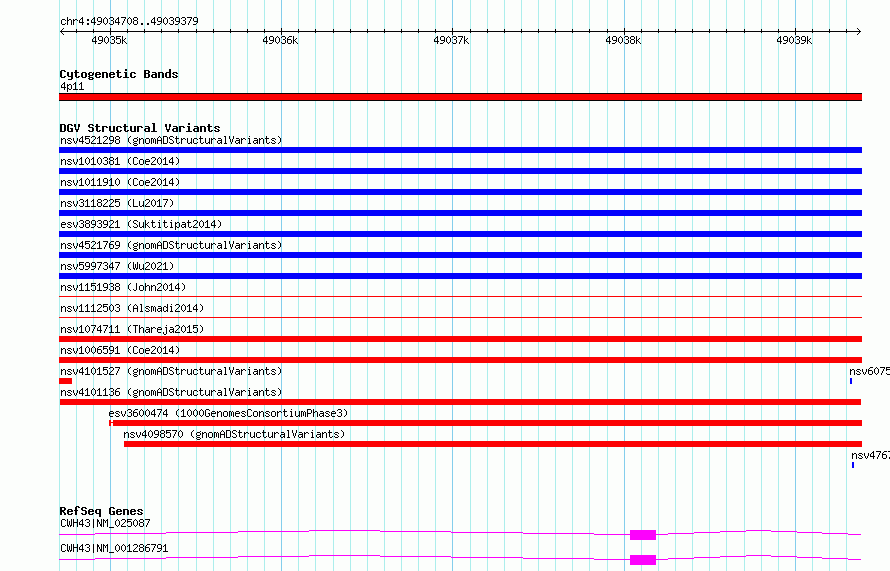This screenshot has height=571, width=890.
Task: Click the blue bar beneath nsv3118225
Action: click(460, 213)
